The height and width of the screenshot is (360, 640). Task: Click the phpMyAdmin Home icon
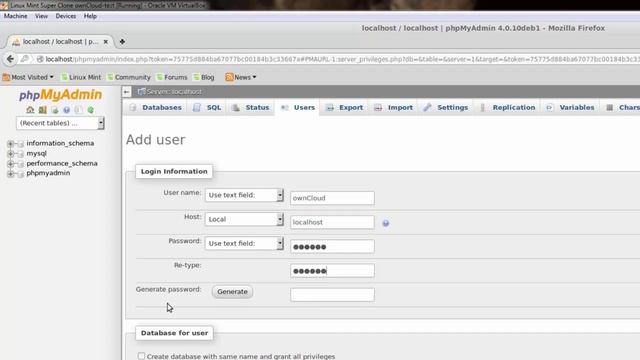point(30,110)
